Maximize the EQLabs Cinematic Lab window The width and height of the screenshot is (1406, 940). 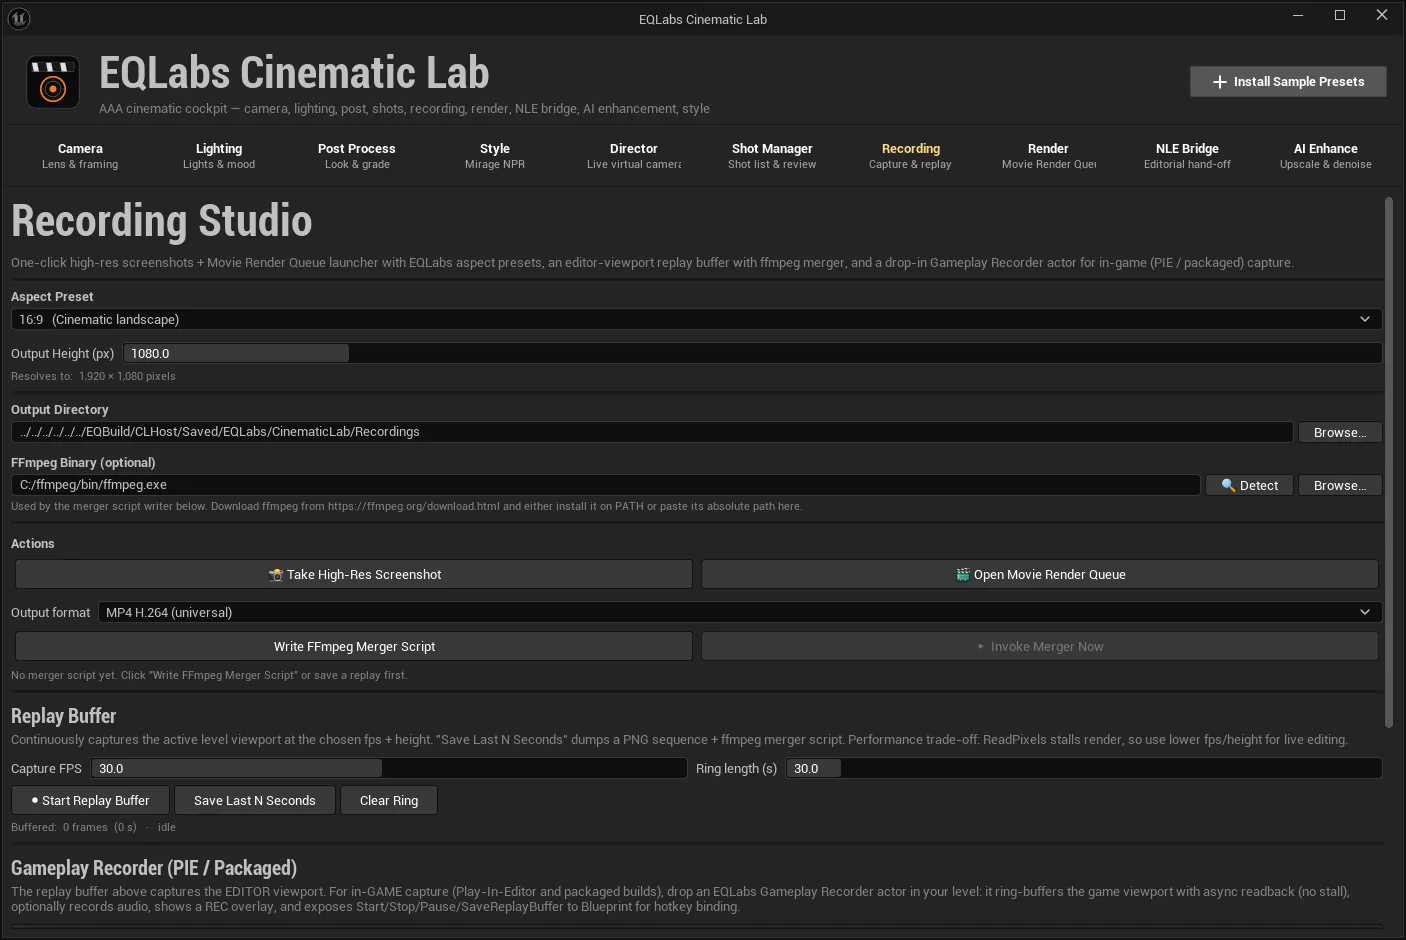[x=1340, y=15]
